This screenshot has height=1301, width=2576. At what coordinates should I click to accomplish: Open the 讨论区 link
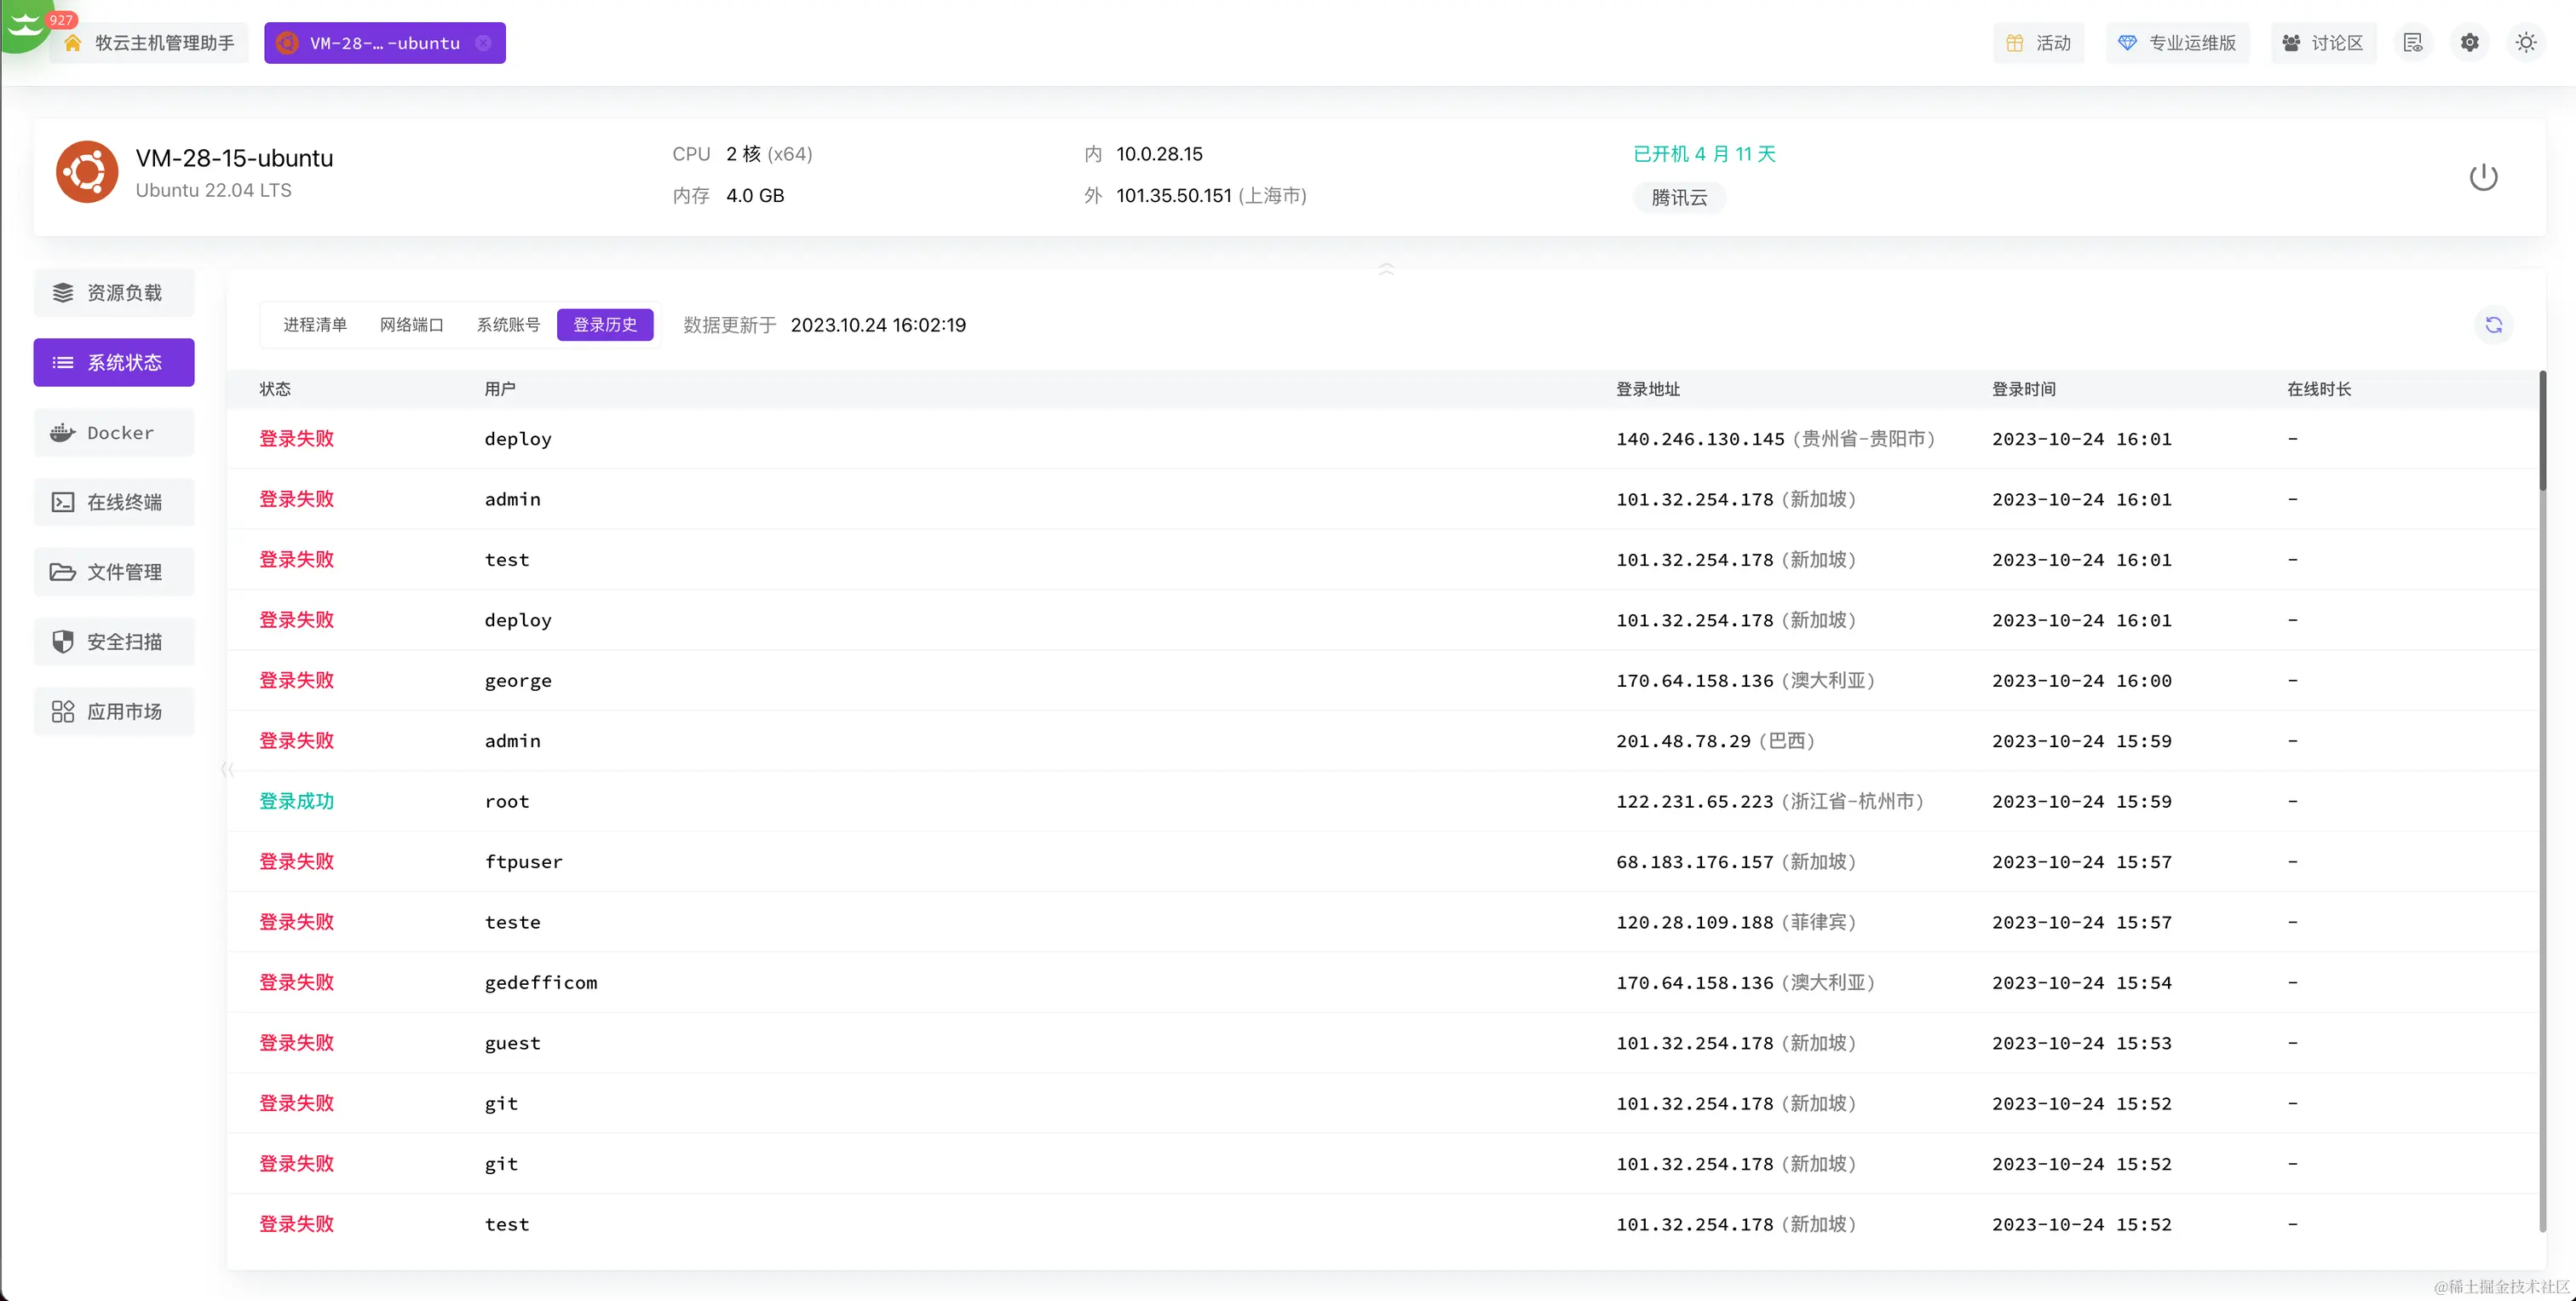[x=2322, y=43]
